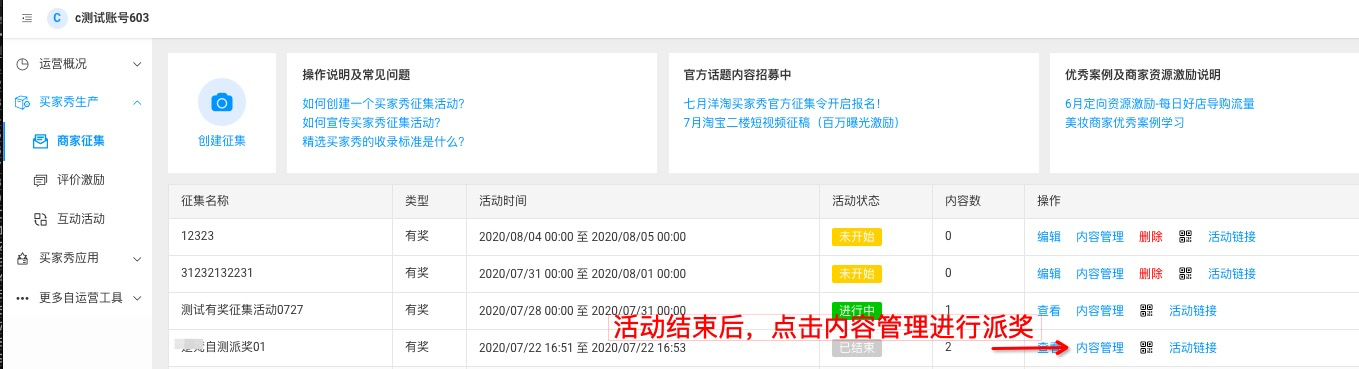Open 评价激励 menu item
Image resolution: width=1359 pixels, height=369 pixels.
pos(81,180)
